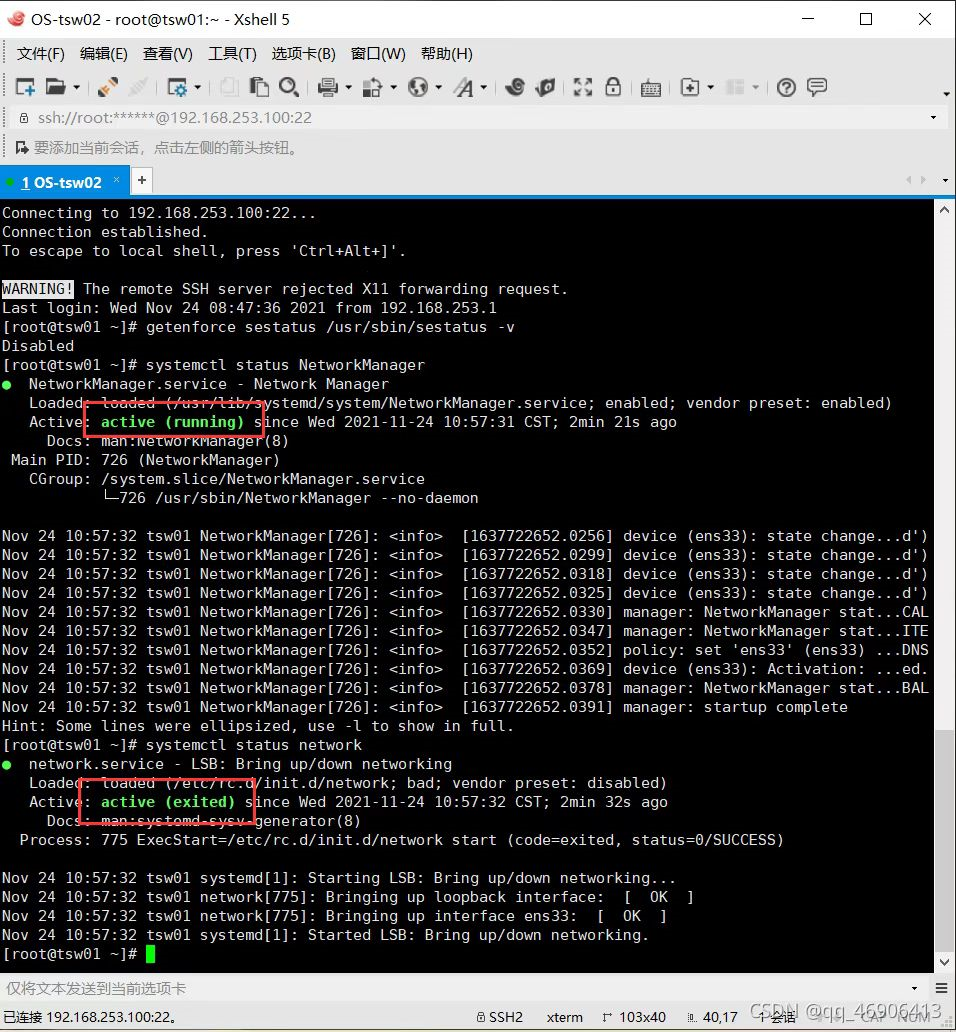Click the Disconnect icon in toolbar
The height and width of the screenshot is (1032, 956).
(138, 87)
